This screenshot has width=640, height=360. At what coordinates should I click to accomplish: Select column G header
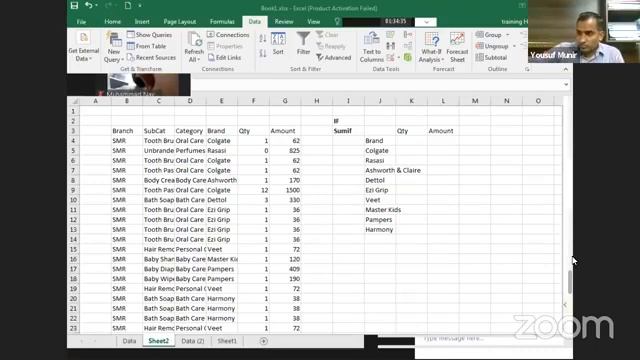tap(285, 101)
